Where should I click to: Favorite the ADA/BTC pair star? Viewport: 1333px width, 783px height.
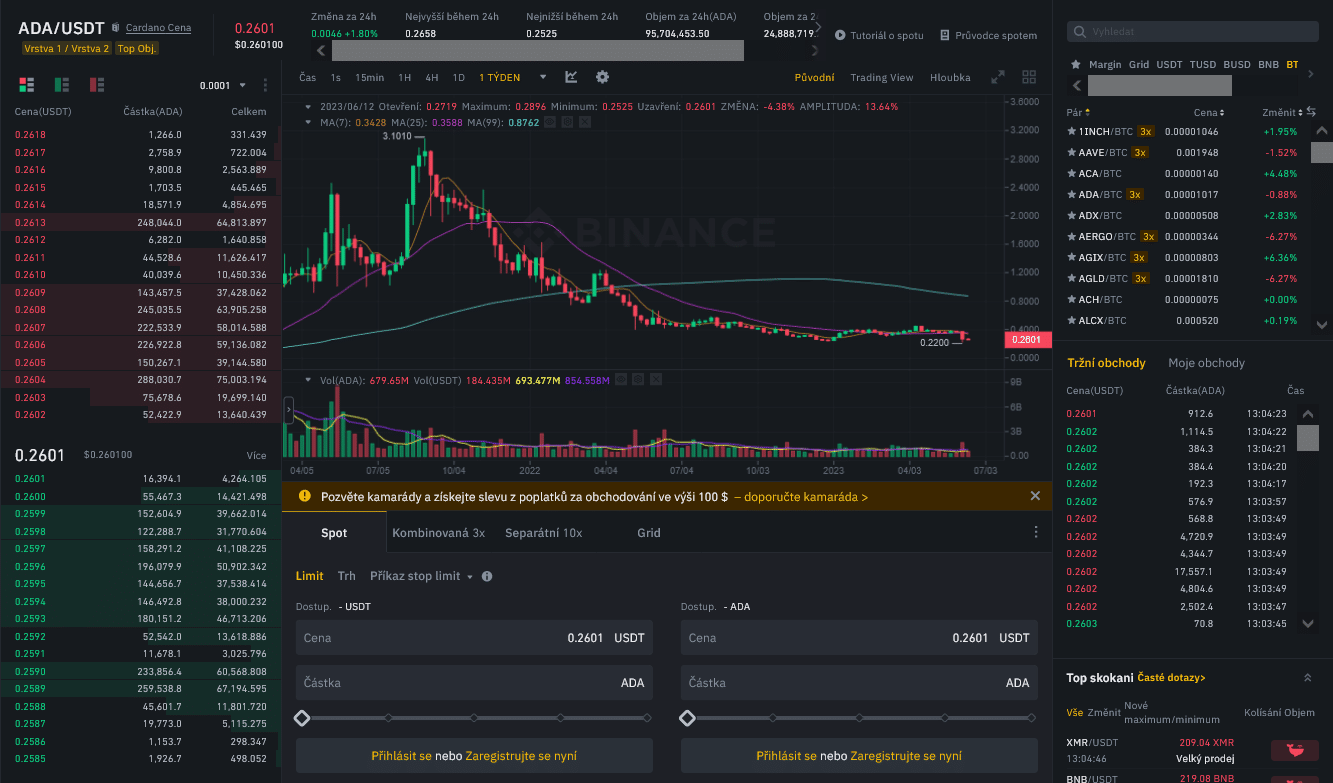coord(1072,194)
